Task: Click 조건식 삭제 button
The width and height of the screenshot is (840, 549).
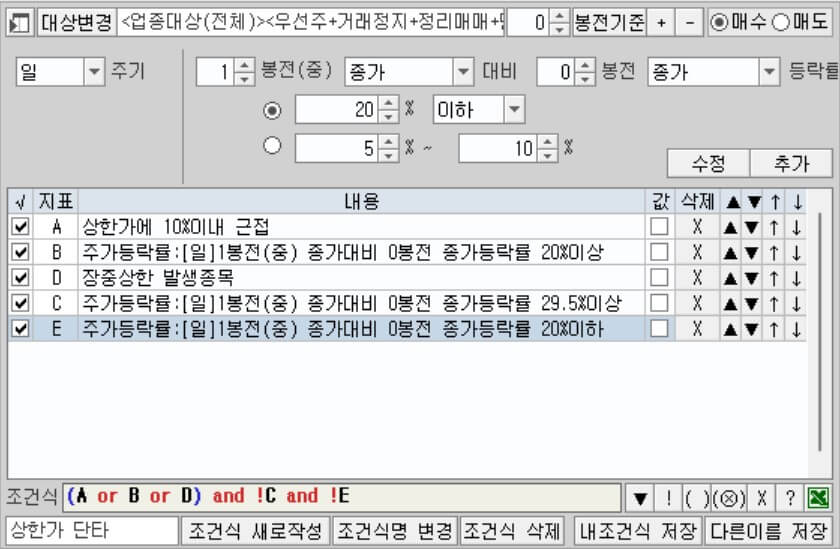Action: pos(512,531)
